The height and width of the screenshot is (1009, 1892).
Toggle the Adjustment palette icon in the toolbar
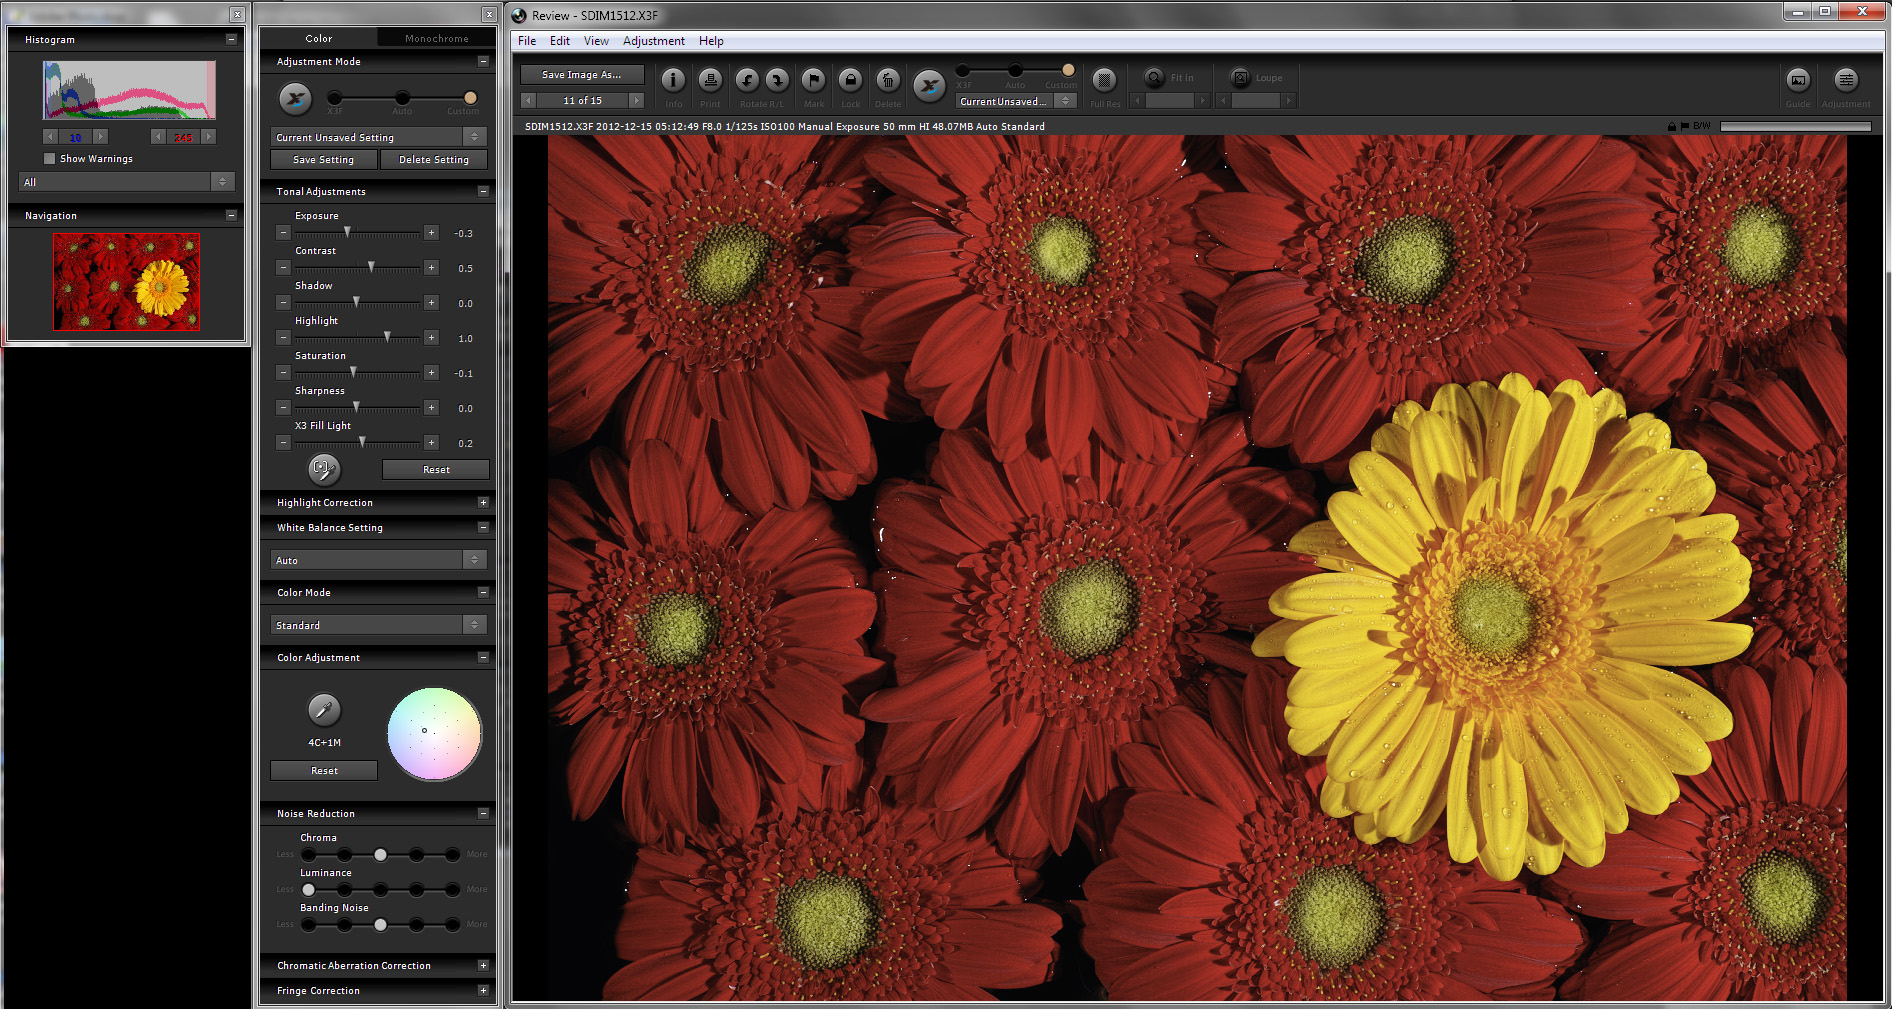point(1846,80)
